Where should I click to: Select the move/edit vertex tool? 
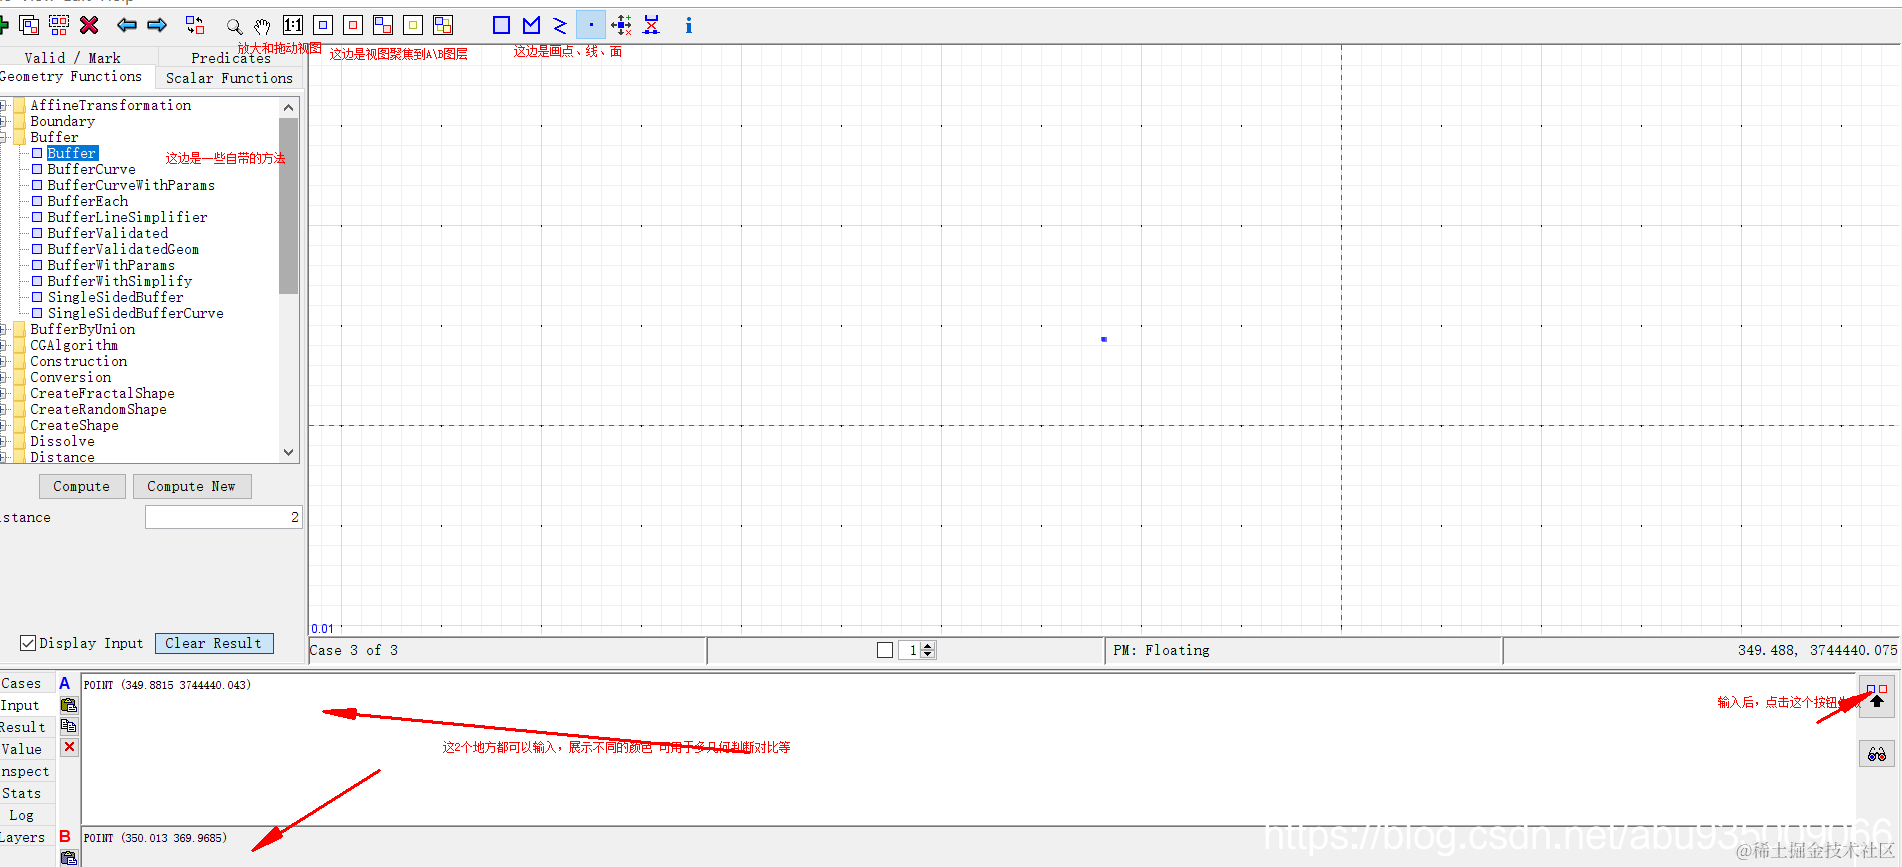[621, 25]
